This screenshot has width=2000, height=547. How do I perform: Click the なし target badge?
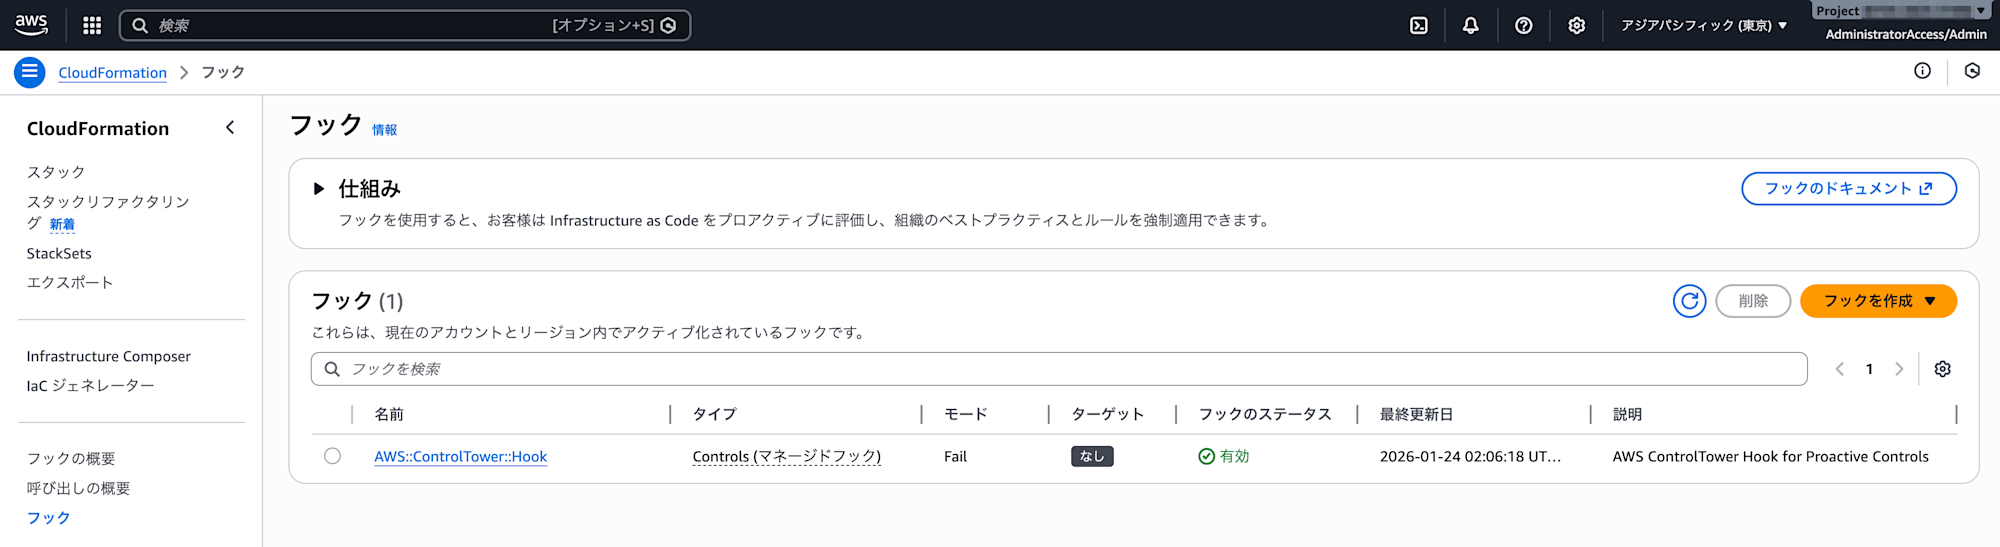(1092, 456)
